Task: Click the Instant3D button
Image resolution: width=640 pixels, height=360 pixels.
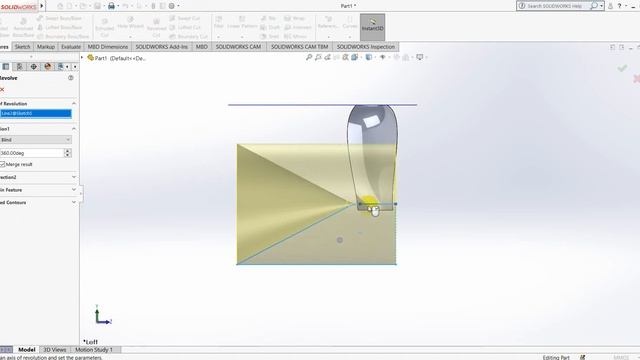Action: pos(372,27)
